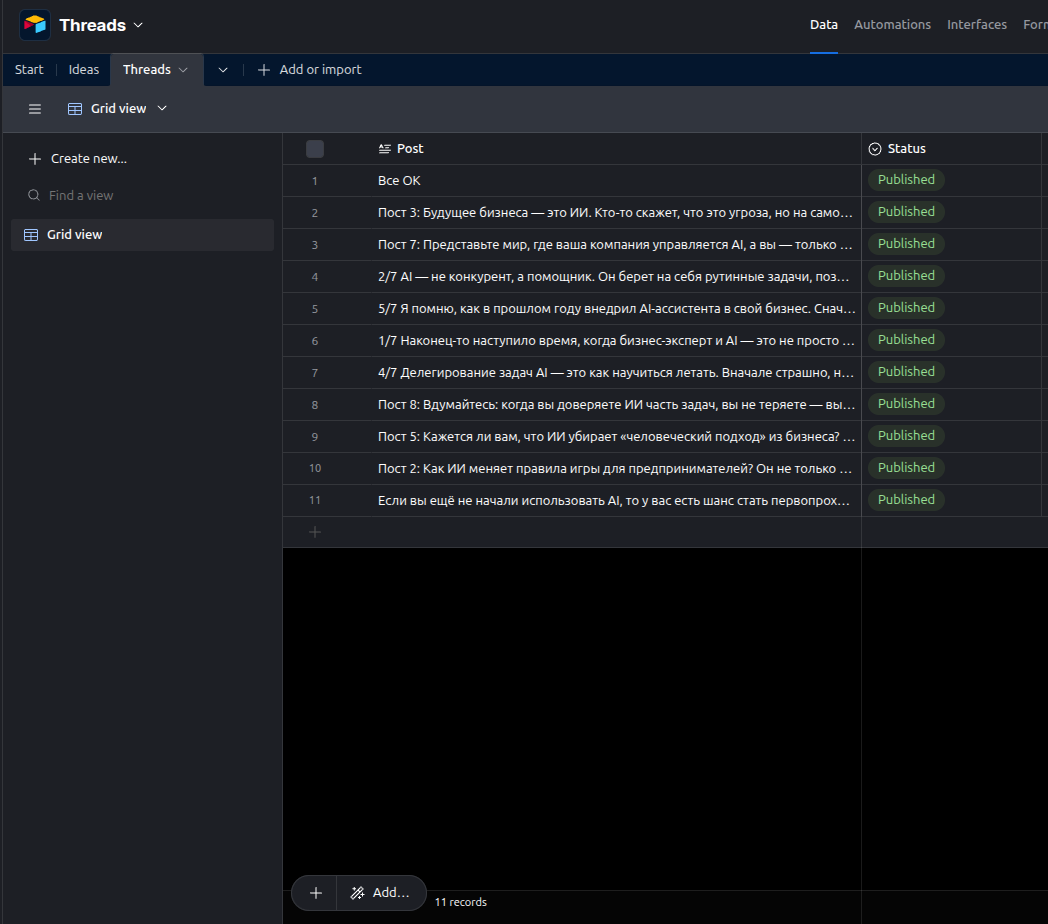Click Add or import button

click(x=309, y=70)
